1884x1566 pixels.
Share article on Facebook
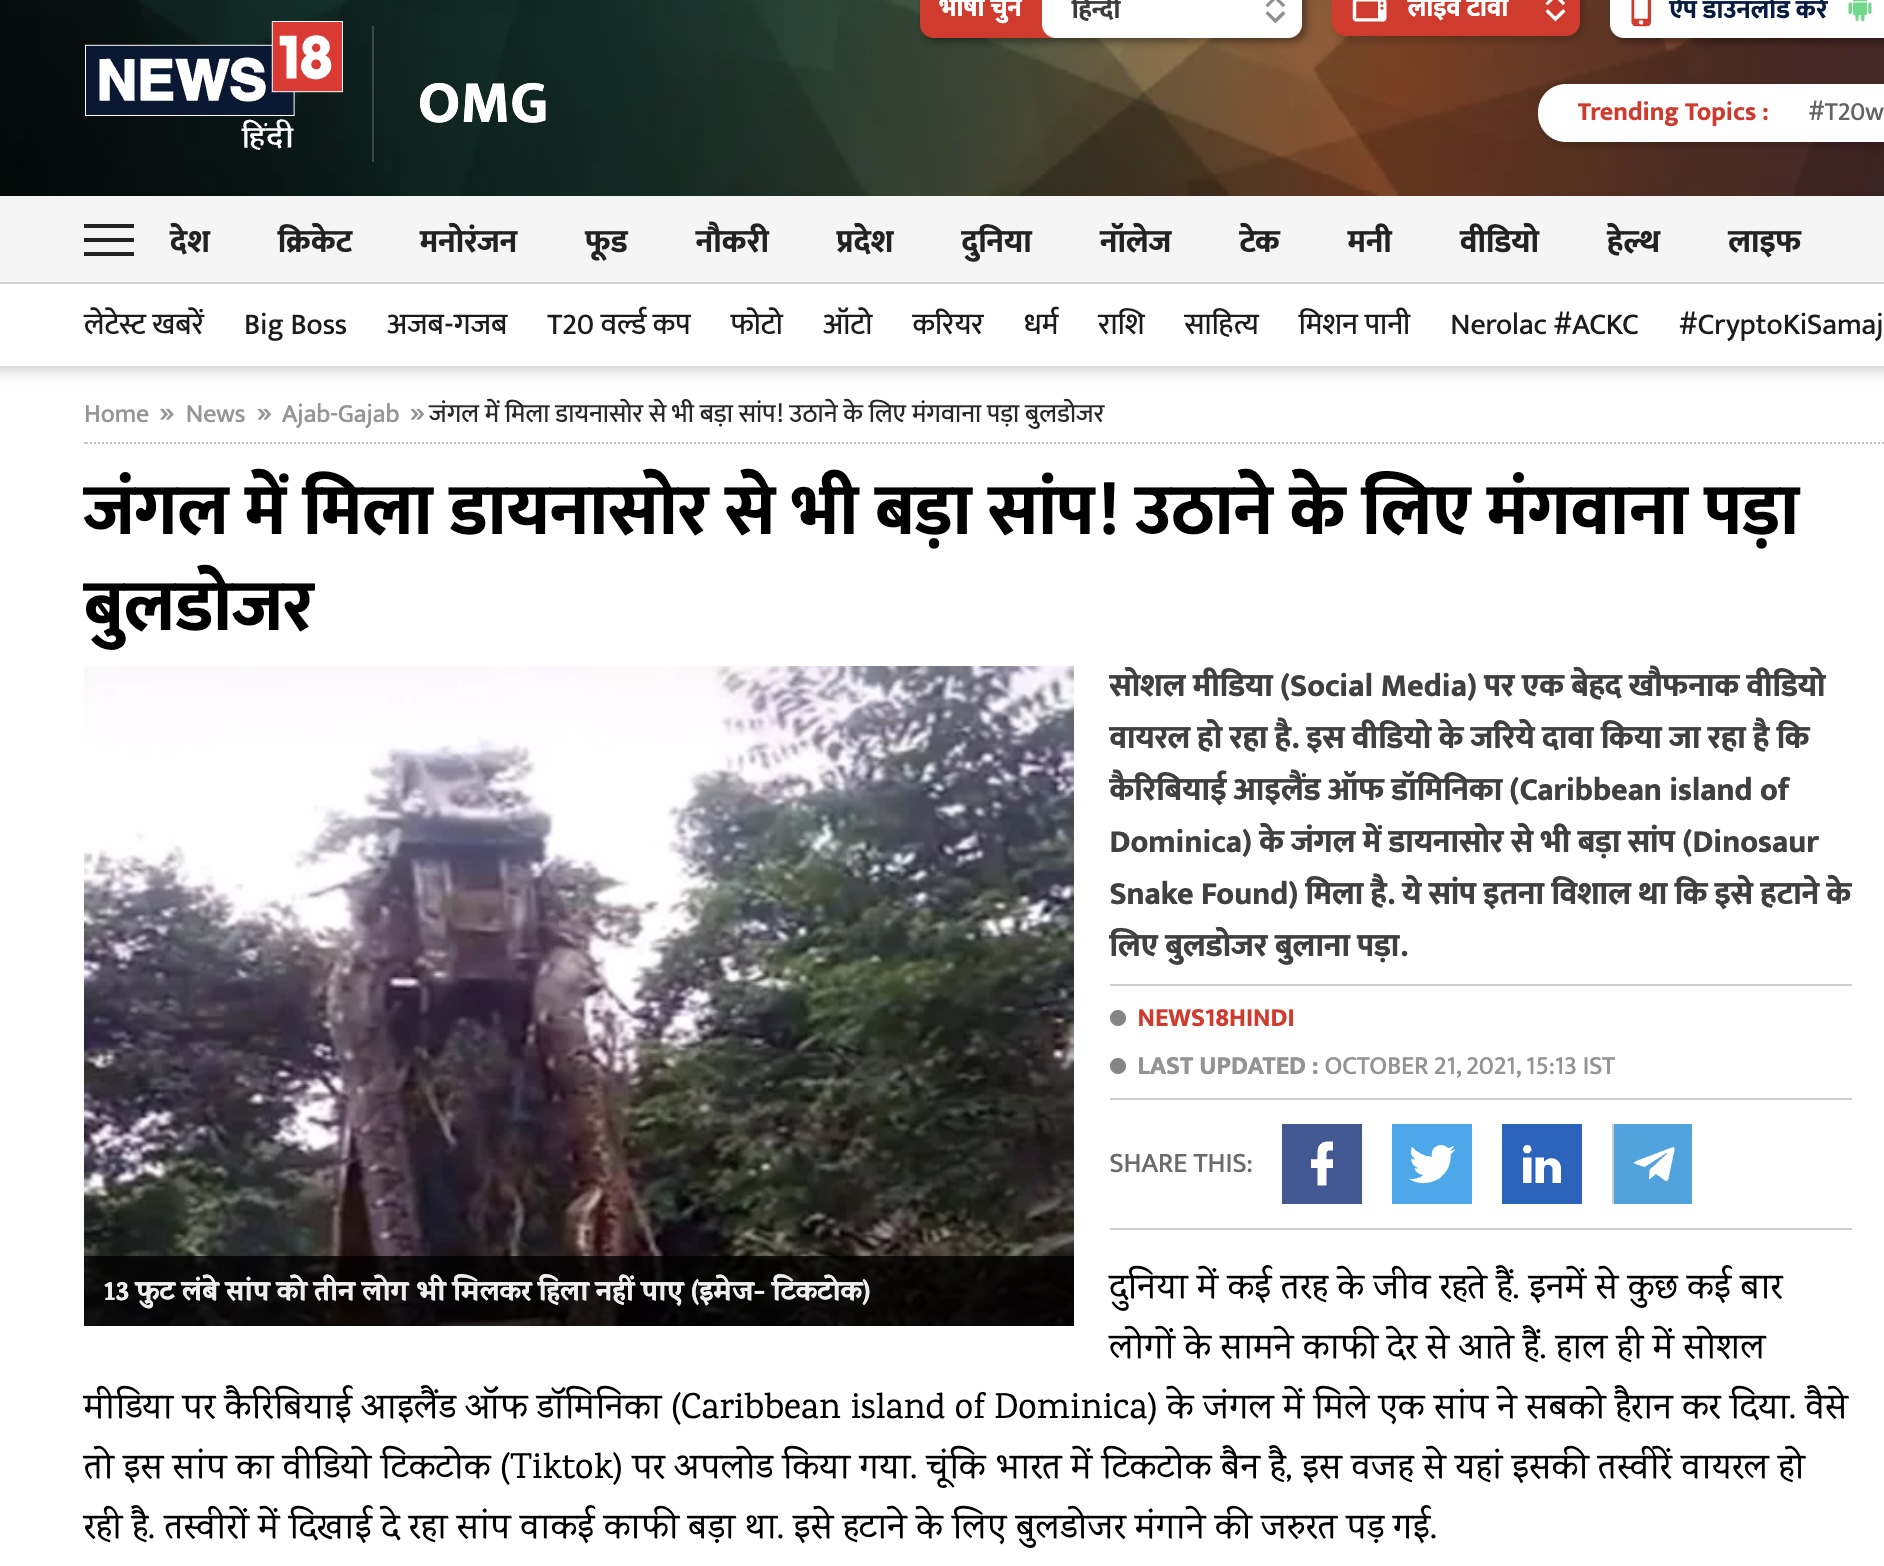(x=1321, y=1163)
